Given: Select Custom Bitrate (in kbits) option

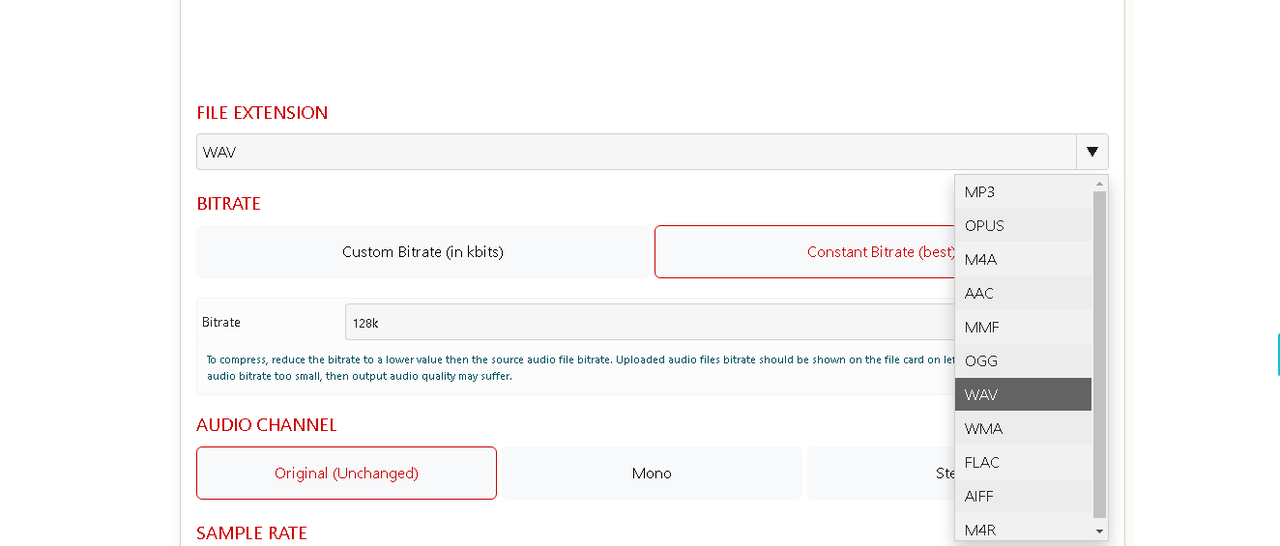Looking at the screenshot, I should (423, 252).
